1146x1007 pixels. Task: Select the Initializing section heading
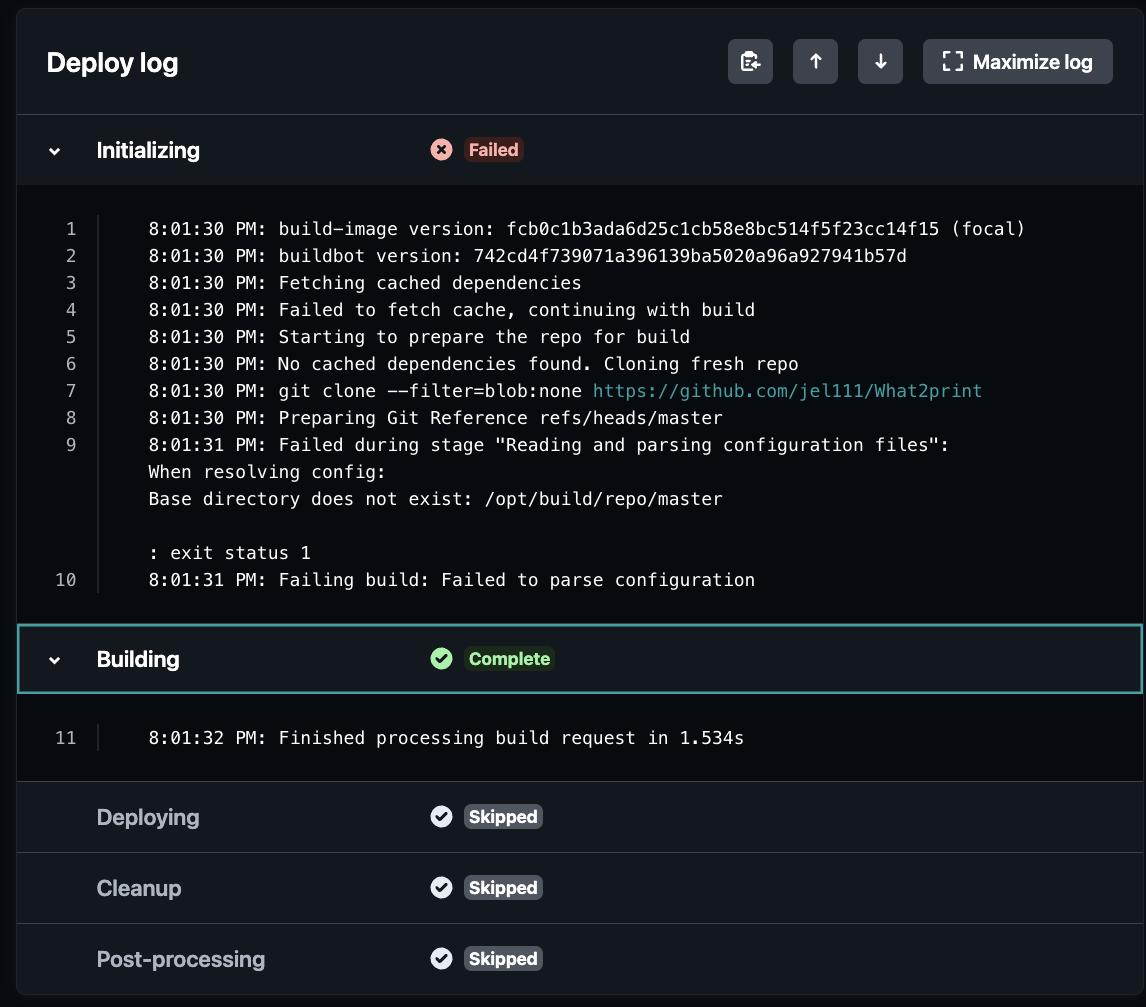pyautogui.click(x=148, y=150)
